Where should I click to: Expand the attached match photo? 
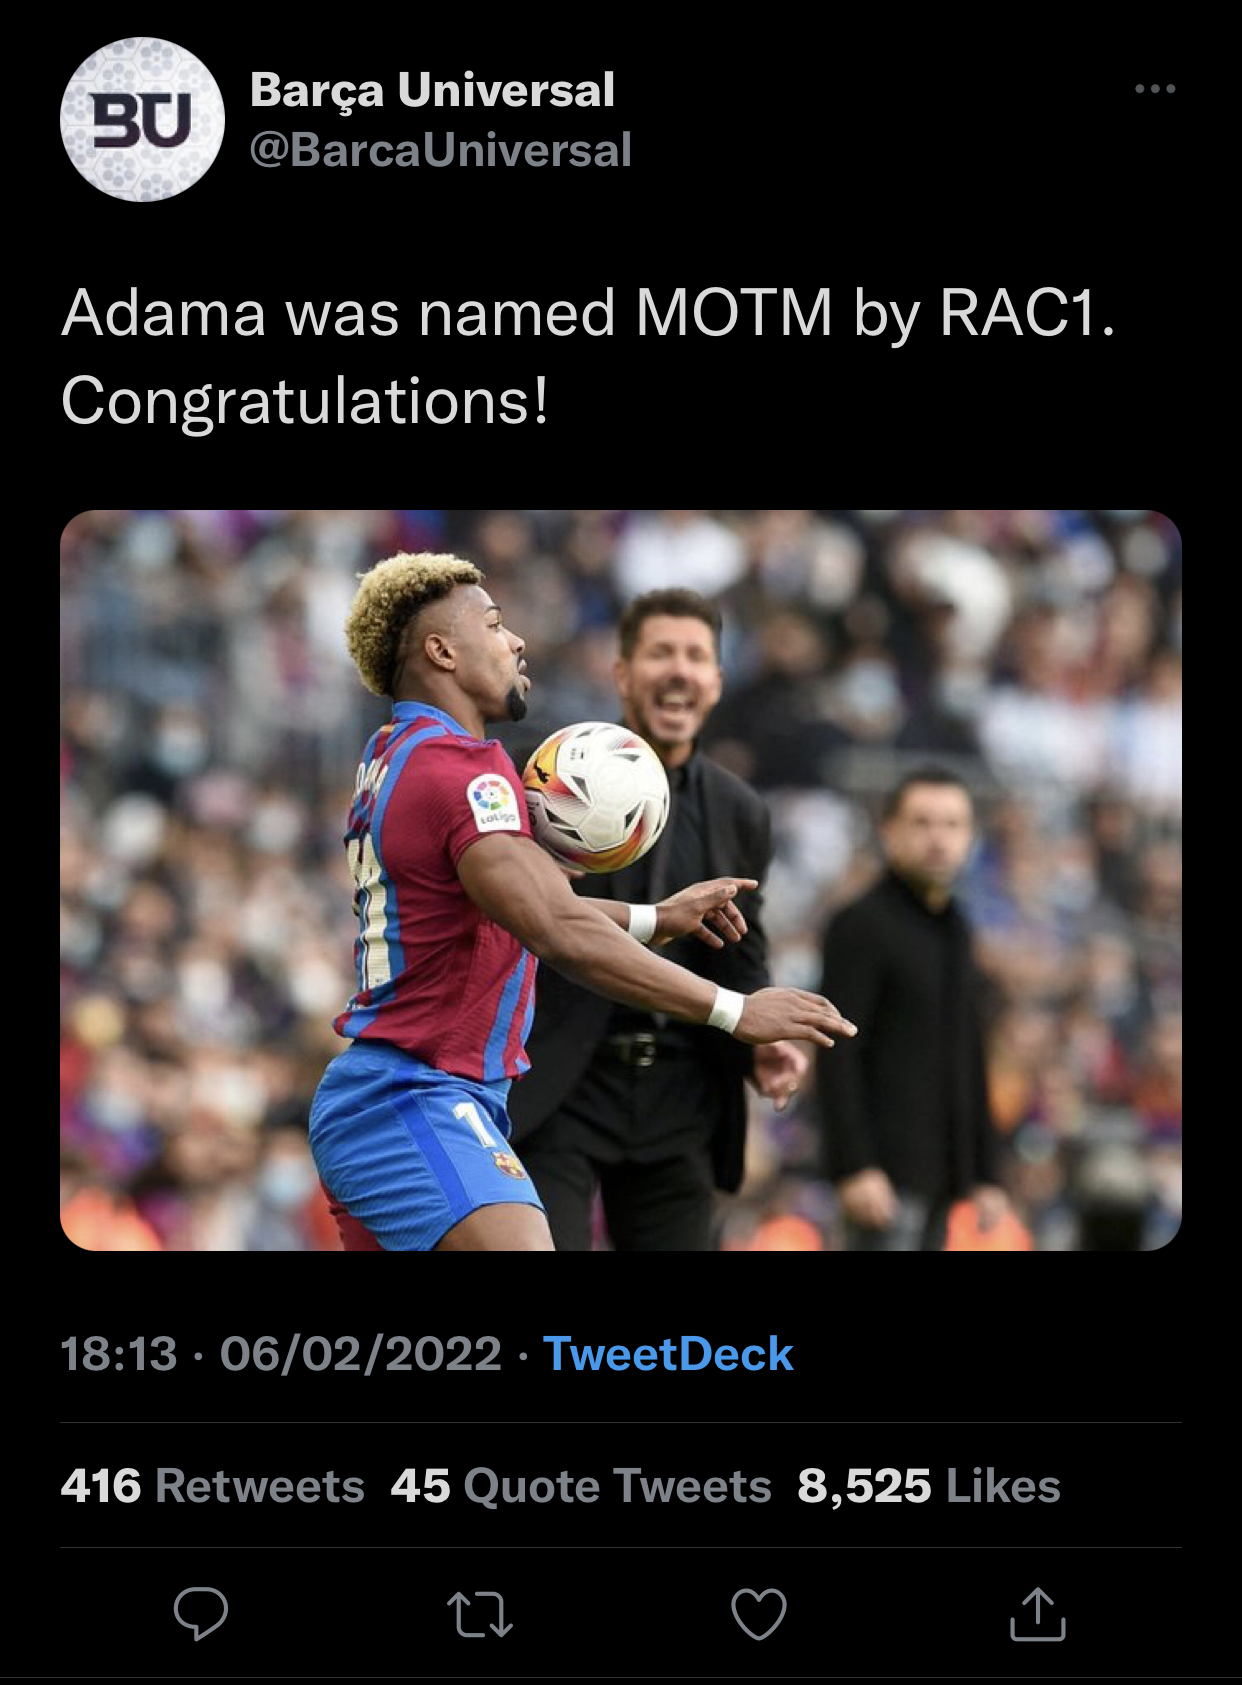pyautogui.click(x=620, y=880)
